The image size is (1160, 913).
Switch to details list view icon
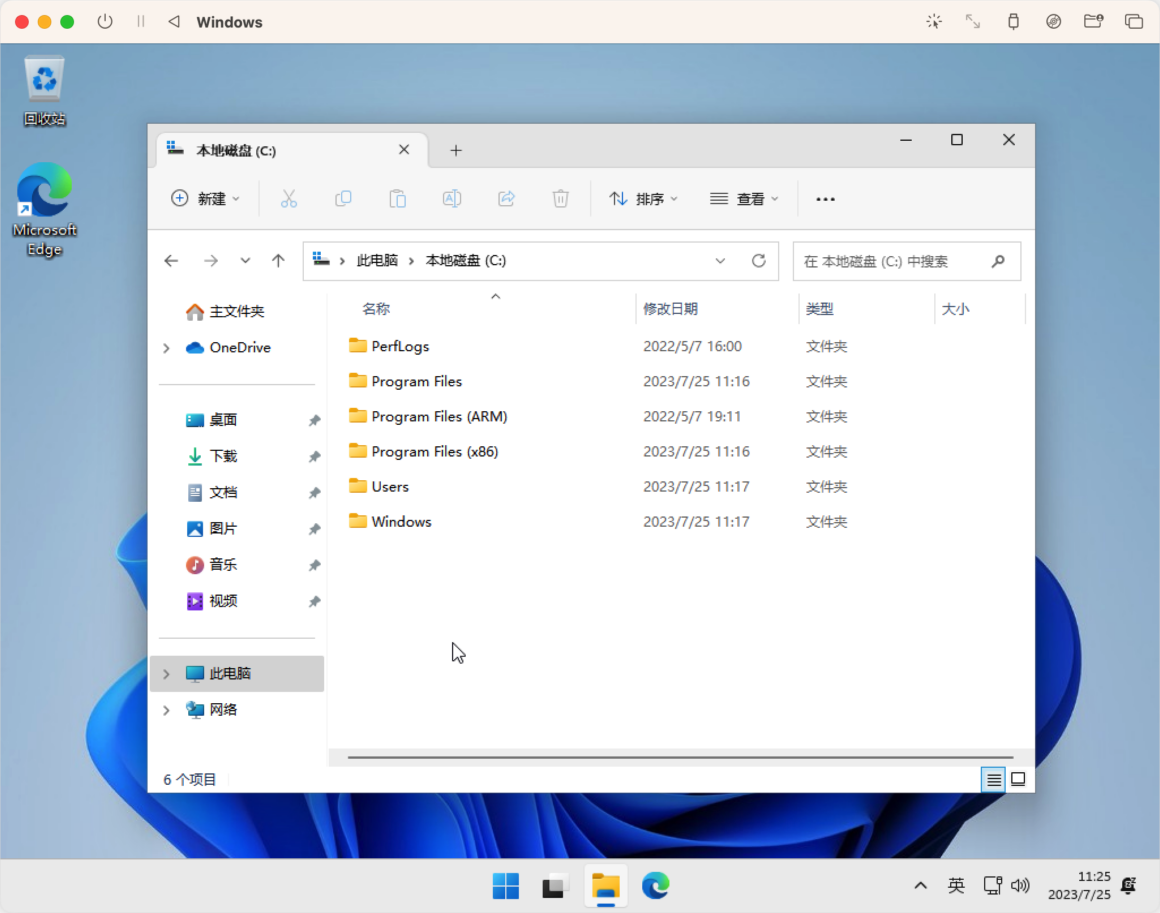(x=994, y=779)
